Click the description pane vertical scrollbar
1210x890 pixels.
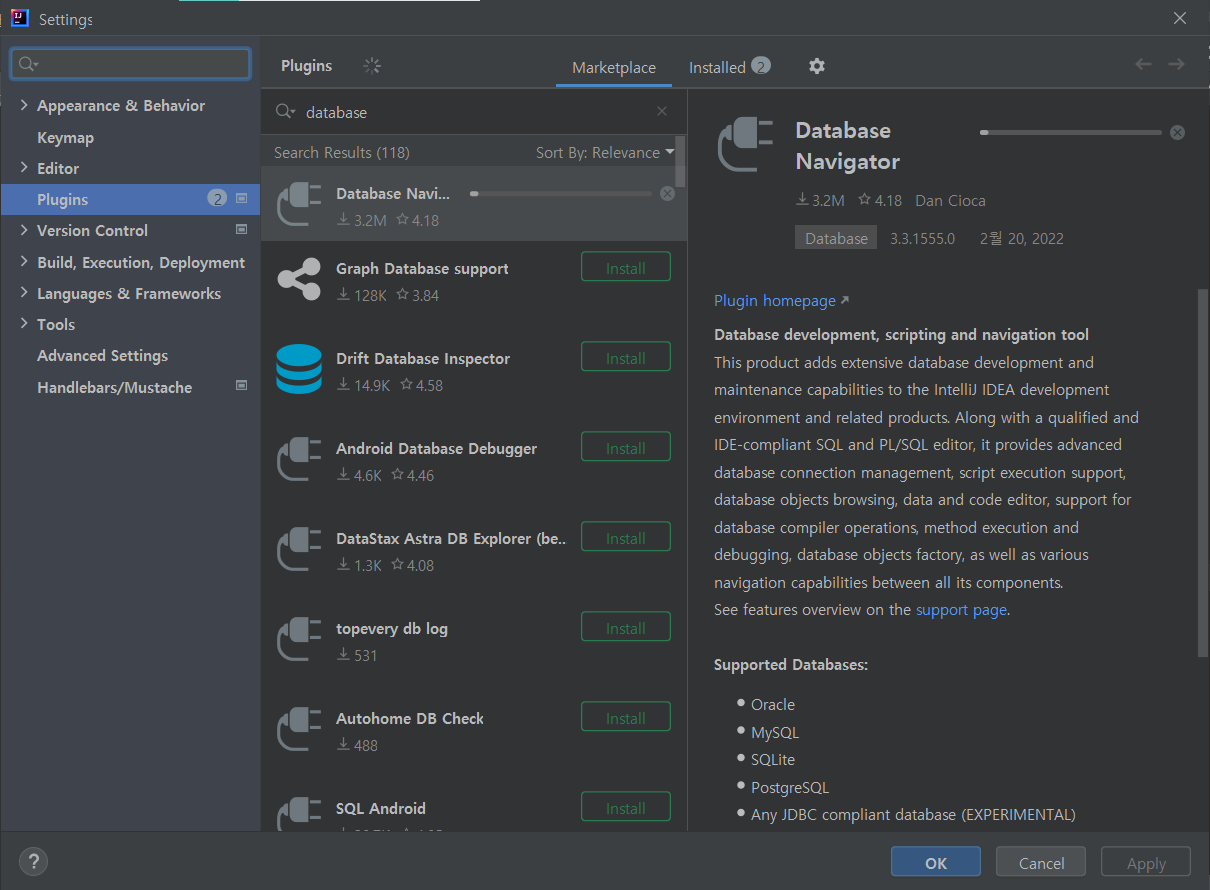1203,472
